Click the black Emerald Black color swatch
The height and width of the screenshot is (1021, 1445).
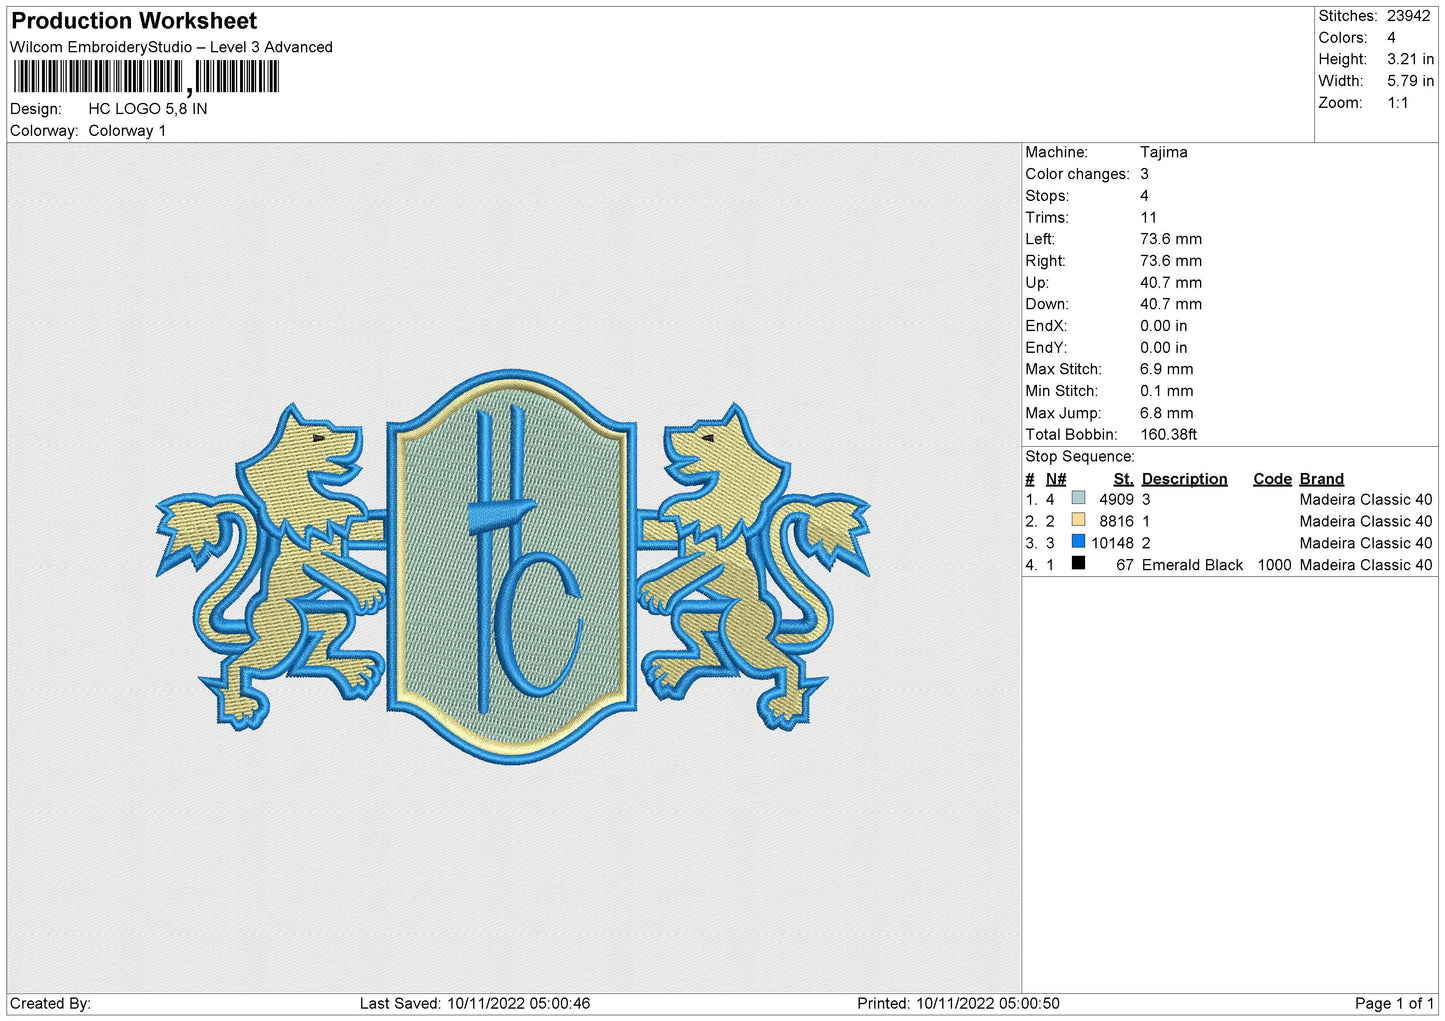coord(1078,564)
